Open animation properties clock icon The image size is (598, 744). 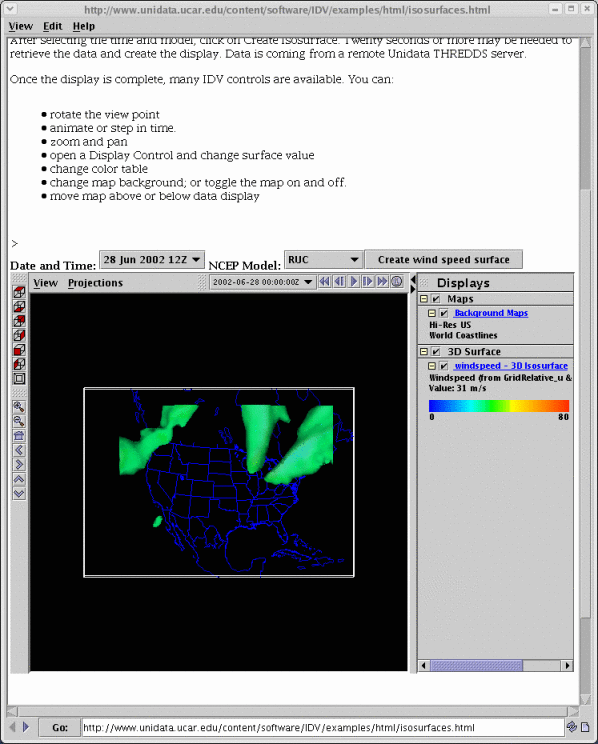tap(397, 282)
